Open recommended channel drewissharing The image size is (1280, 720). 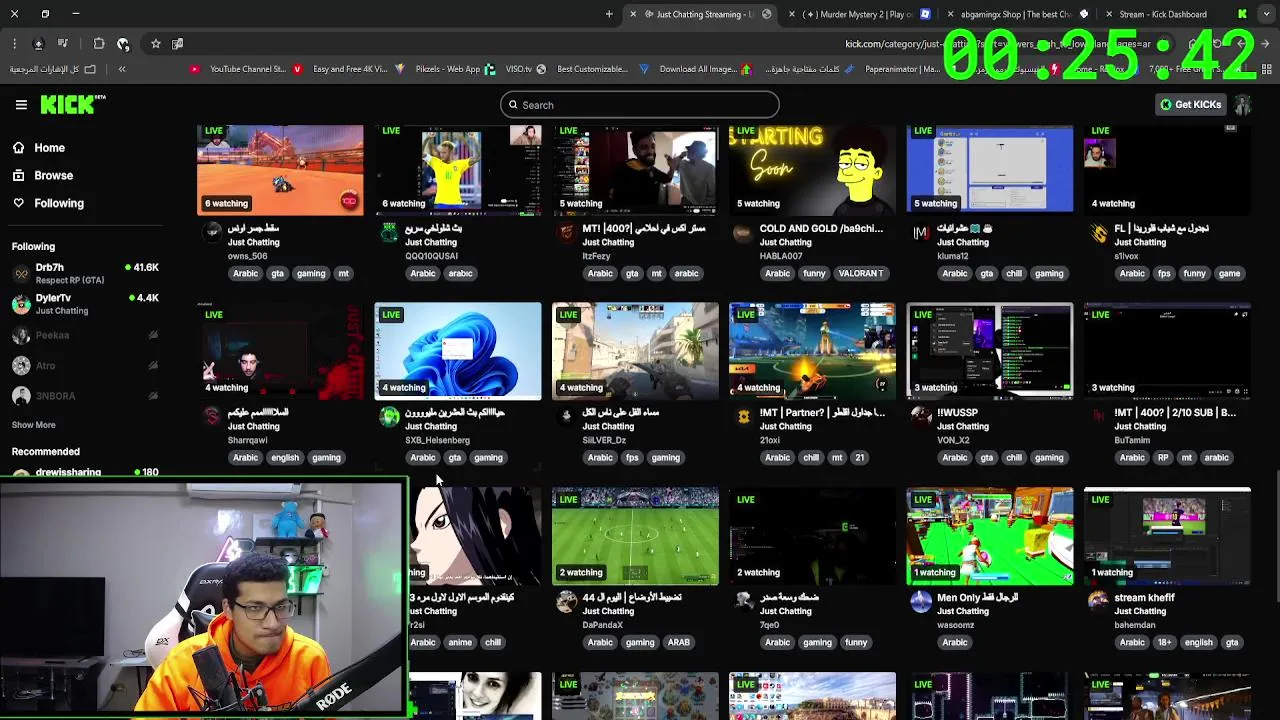(85, 472)
